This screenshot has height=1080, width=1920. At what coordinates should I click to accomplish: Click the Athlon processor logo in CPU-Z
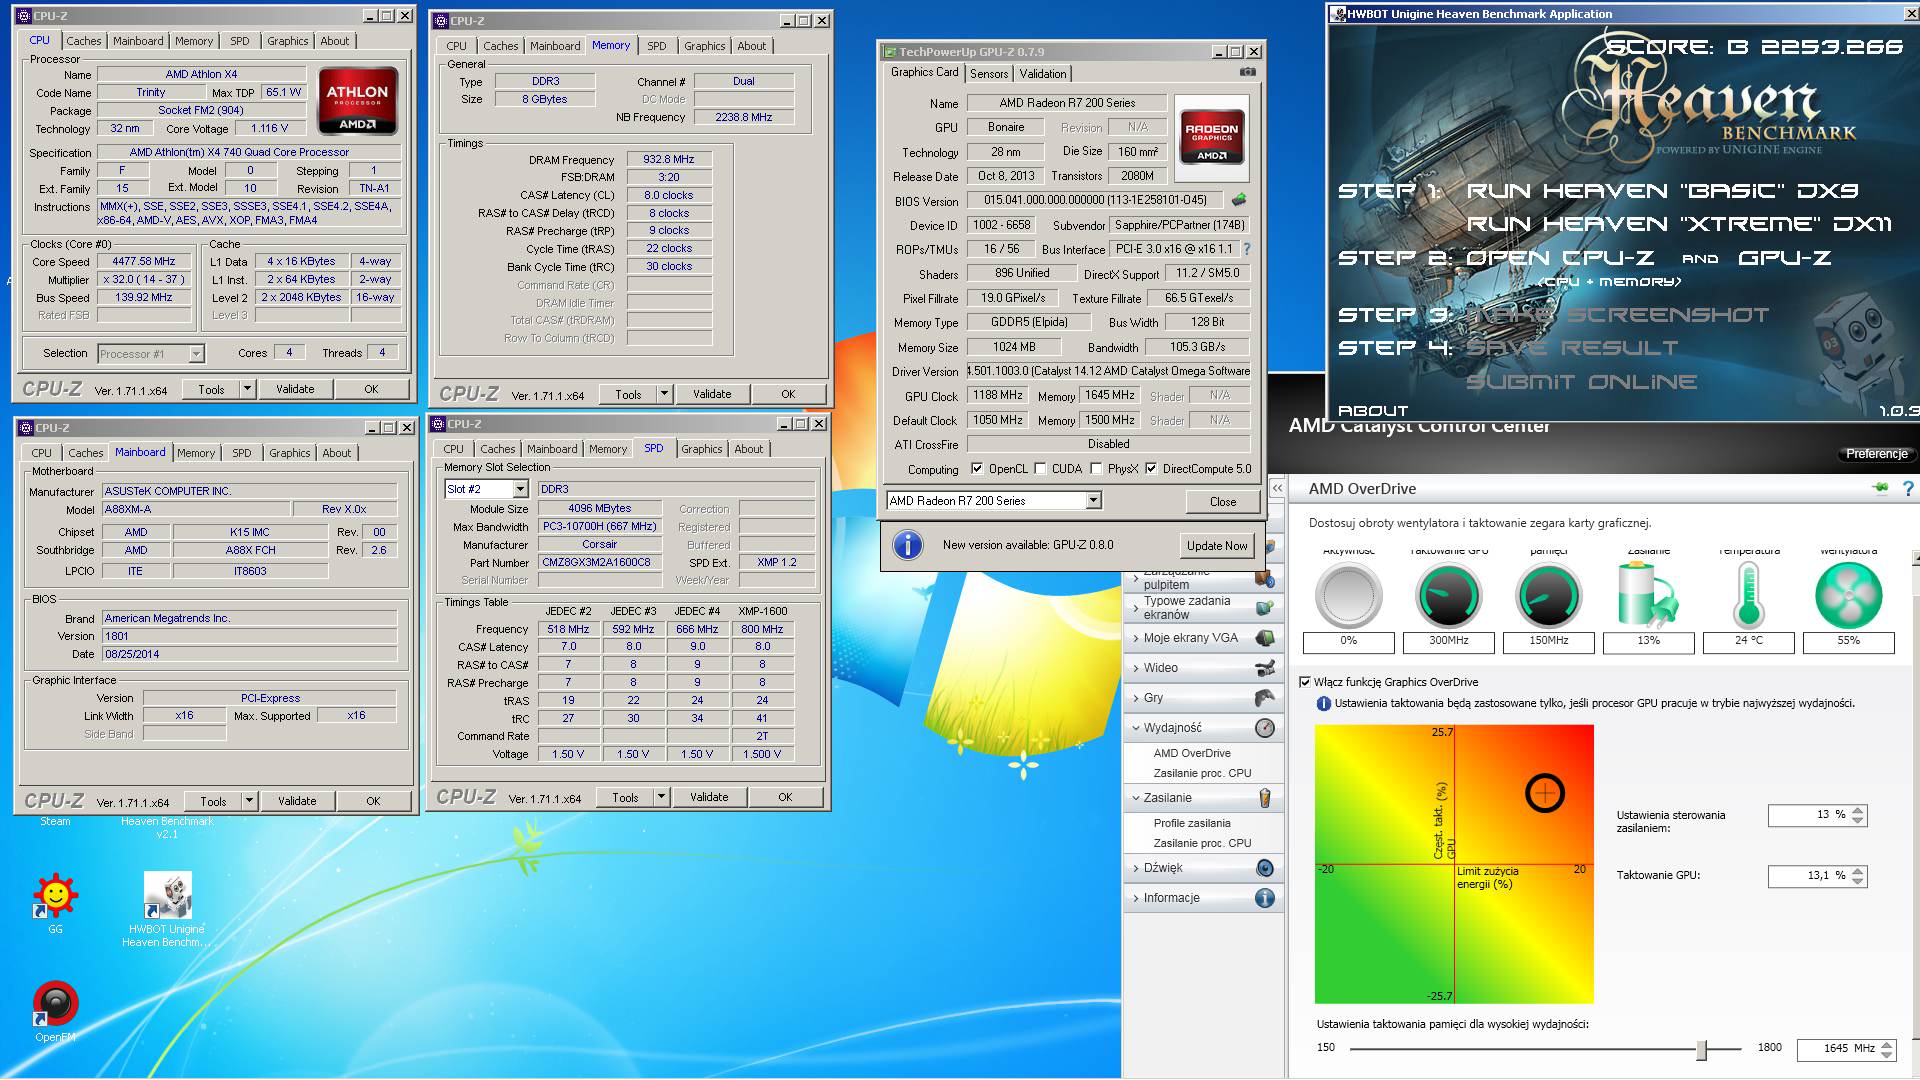click(x=357, y=100)
